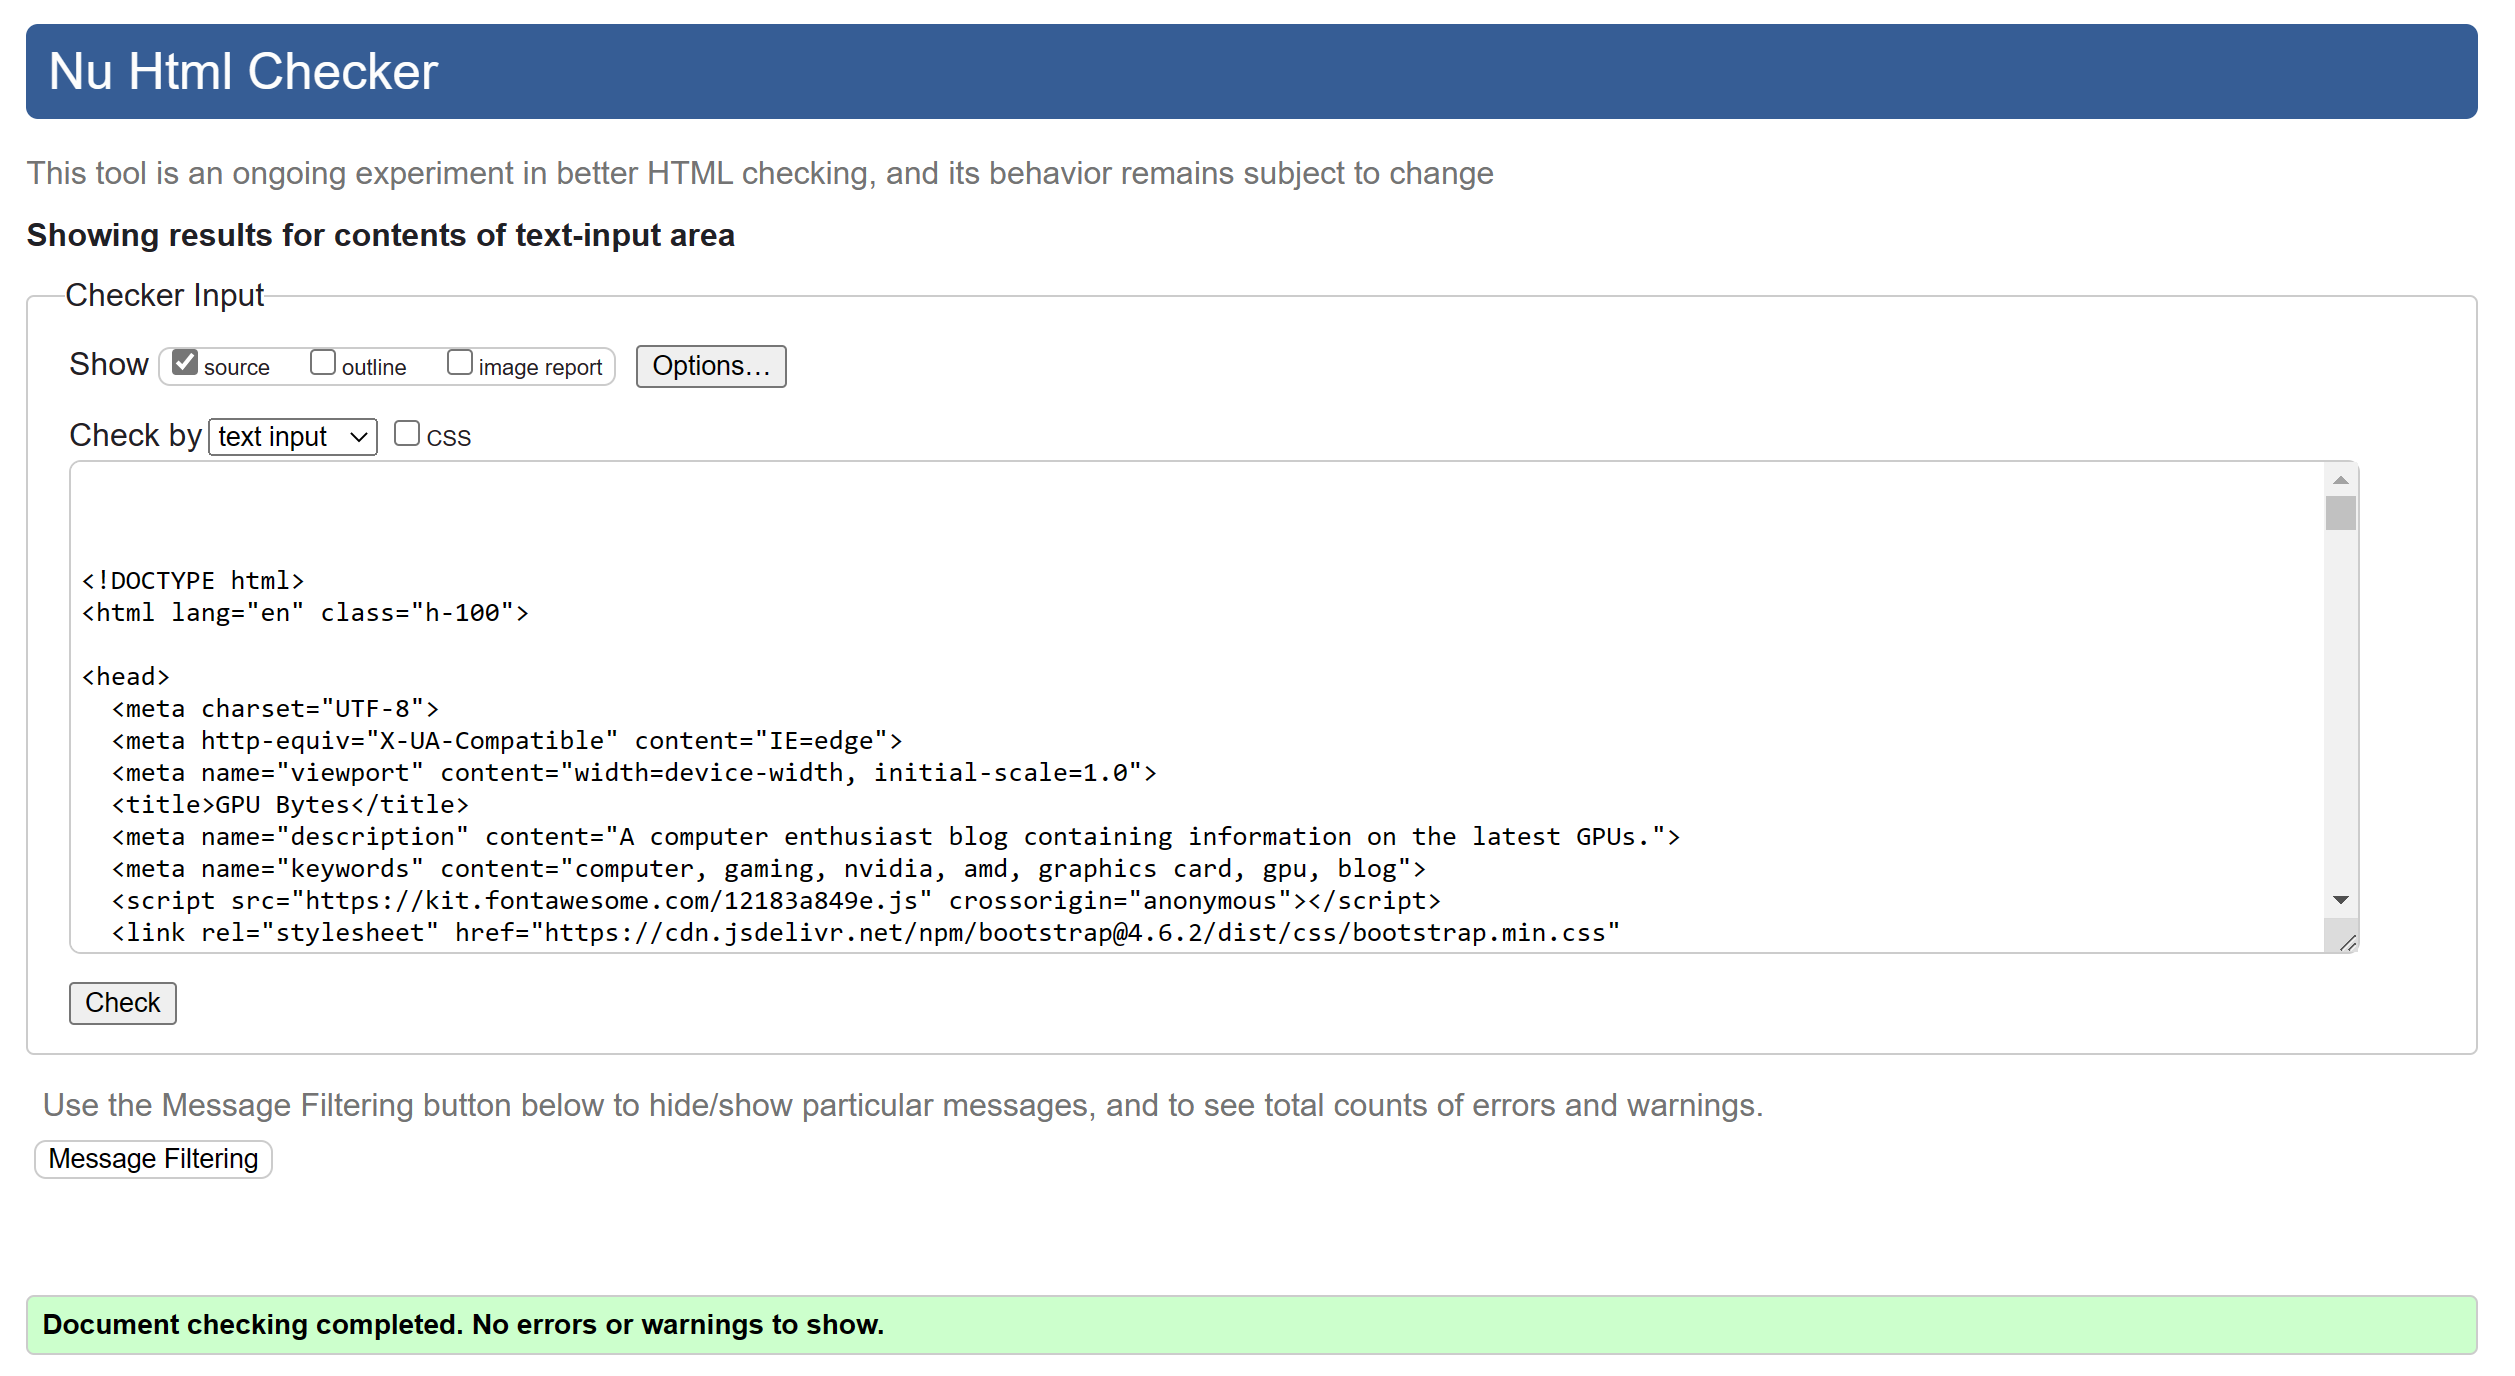Click the textarea scrollbar thumb
The height and width of the screenshot is (1376, 2515).
(2340, 513)
